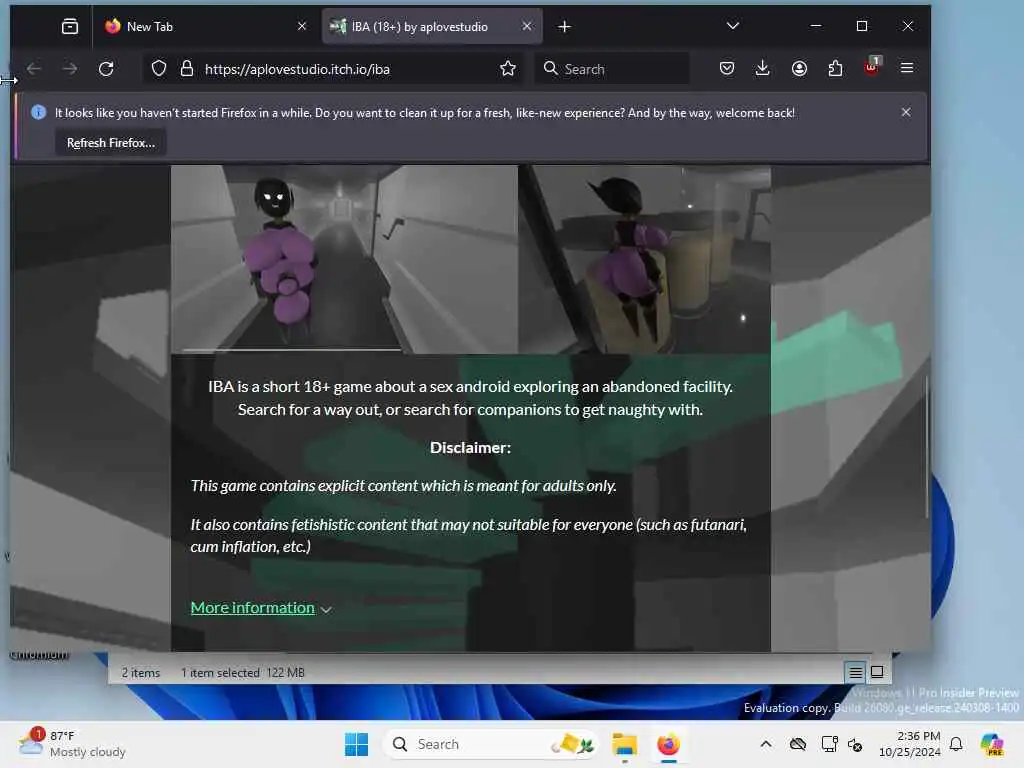Launch the Copilot preview taskbar icon

pyautogui.click(x=992, y=744)
